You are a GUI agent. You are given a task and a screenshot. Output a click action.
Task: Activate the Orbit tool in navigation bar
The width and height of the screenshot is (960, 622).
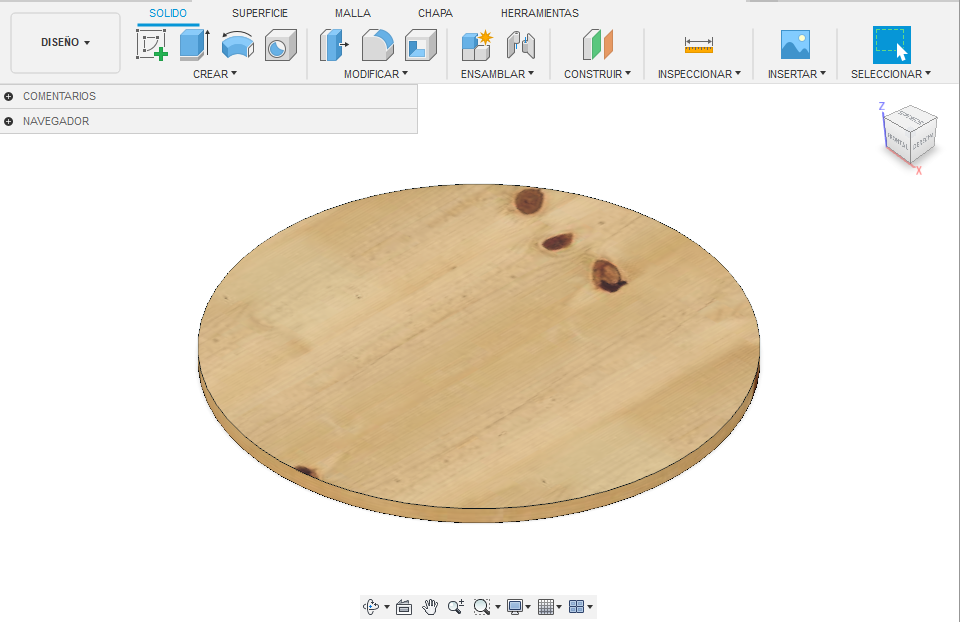(370, 606)
